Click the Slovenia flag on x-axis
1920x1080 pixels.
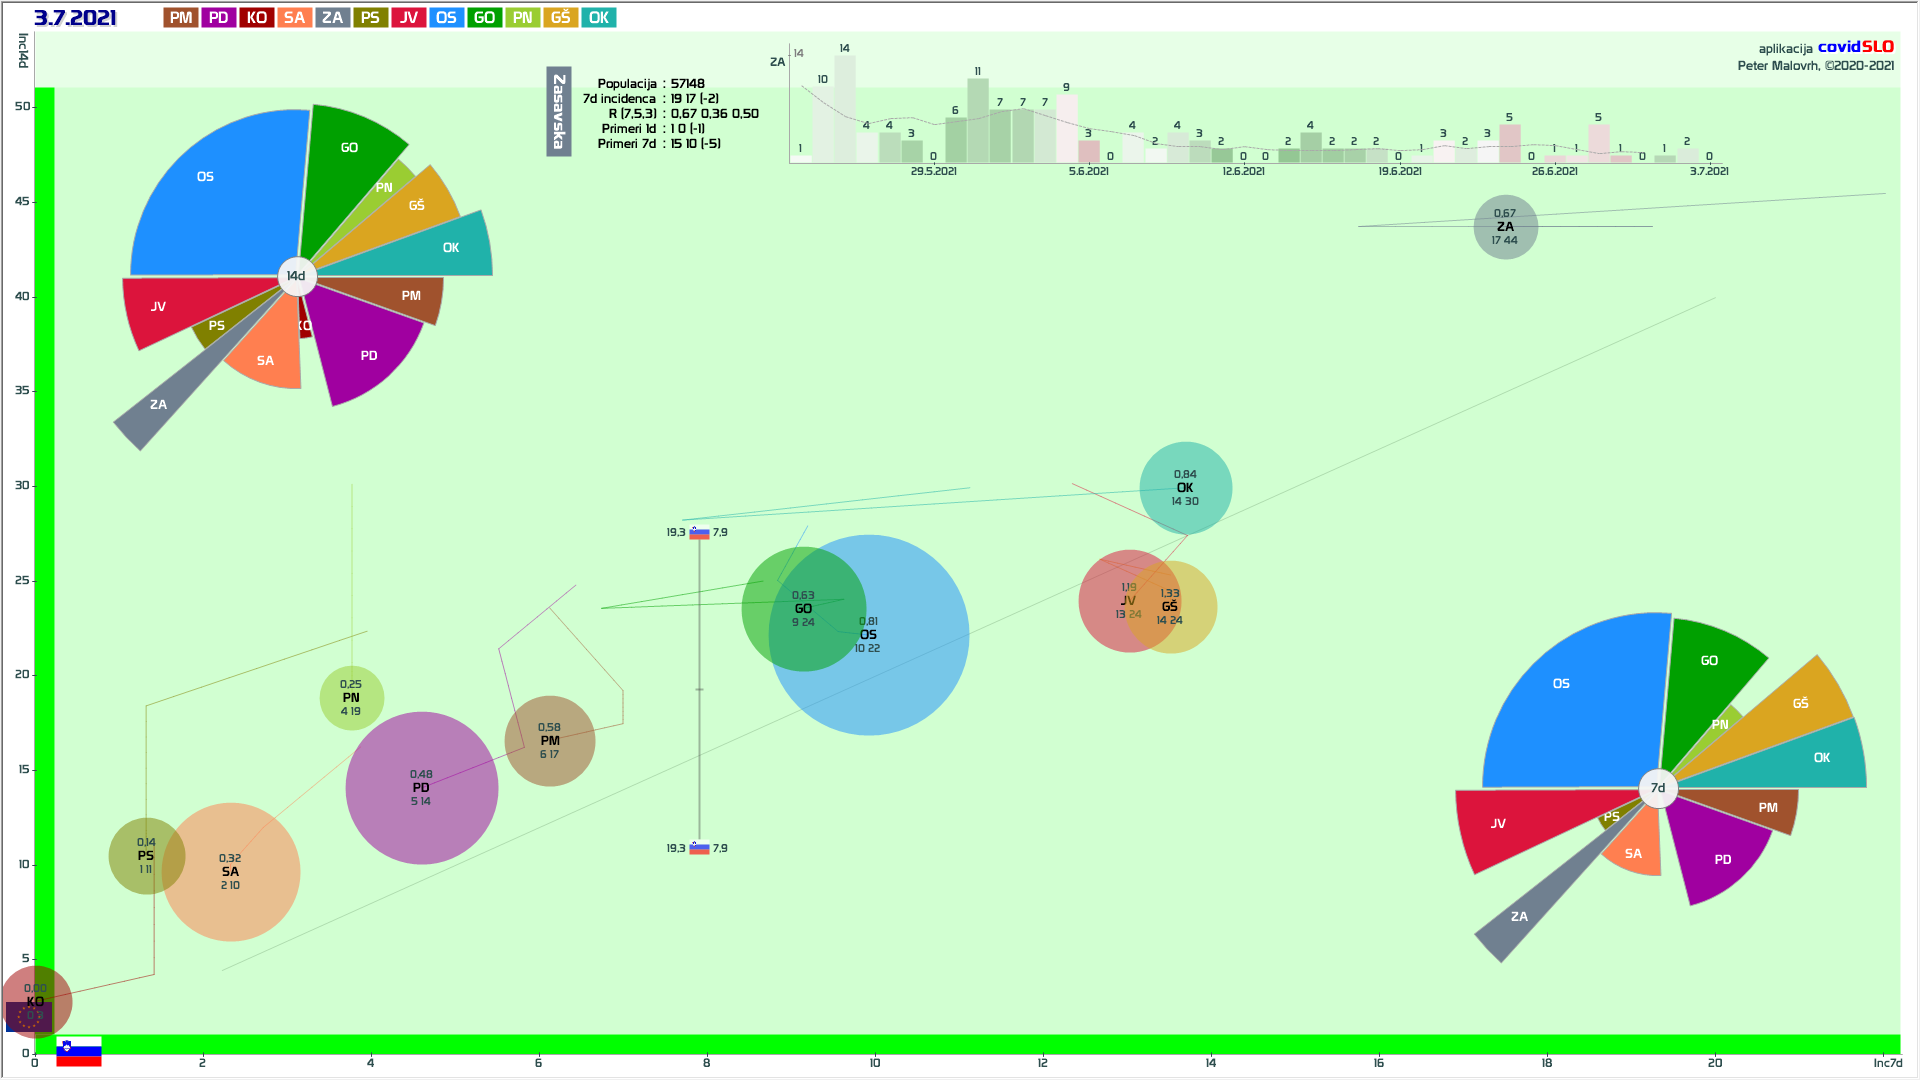79,1051
